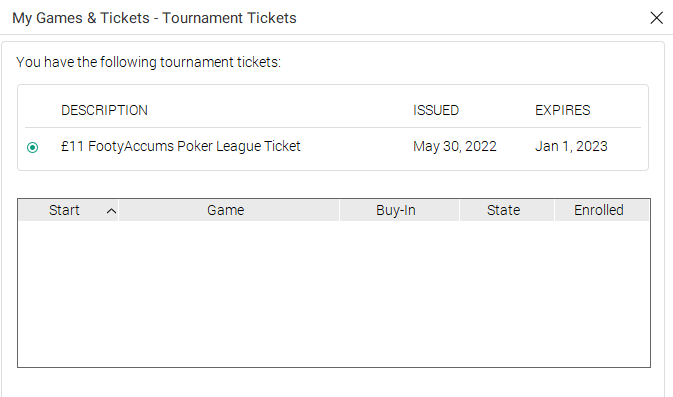Click the sort arrow in Start column

tap(111, 211)
